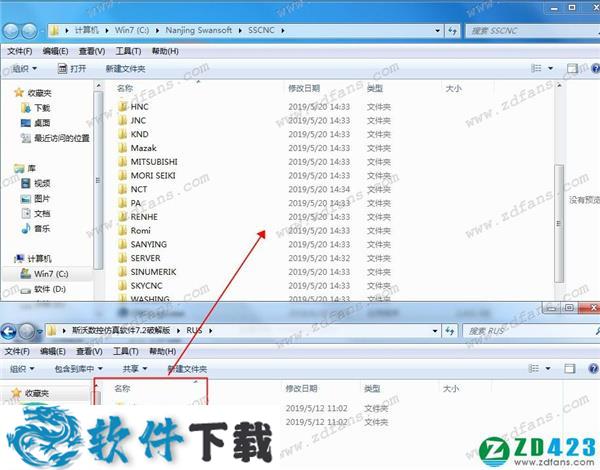This screenshot has width=600, height=470.
Task: Open Help icon in RUS window
Action: click(593, 369)
